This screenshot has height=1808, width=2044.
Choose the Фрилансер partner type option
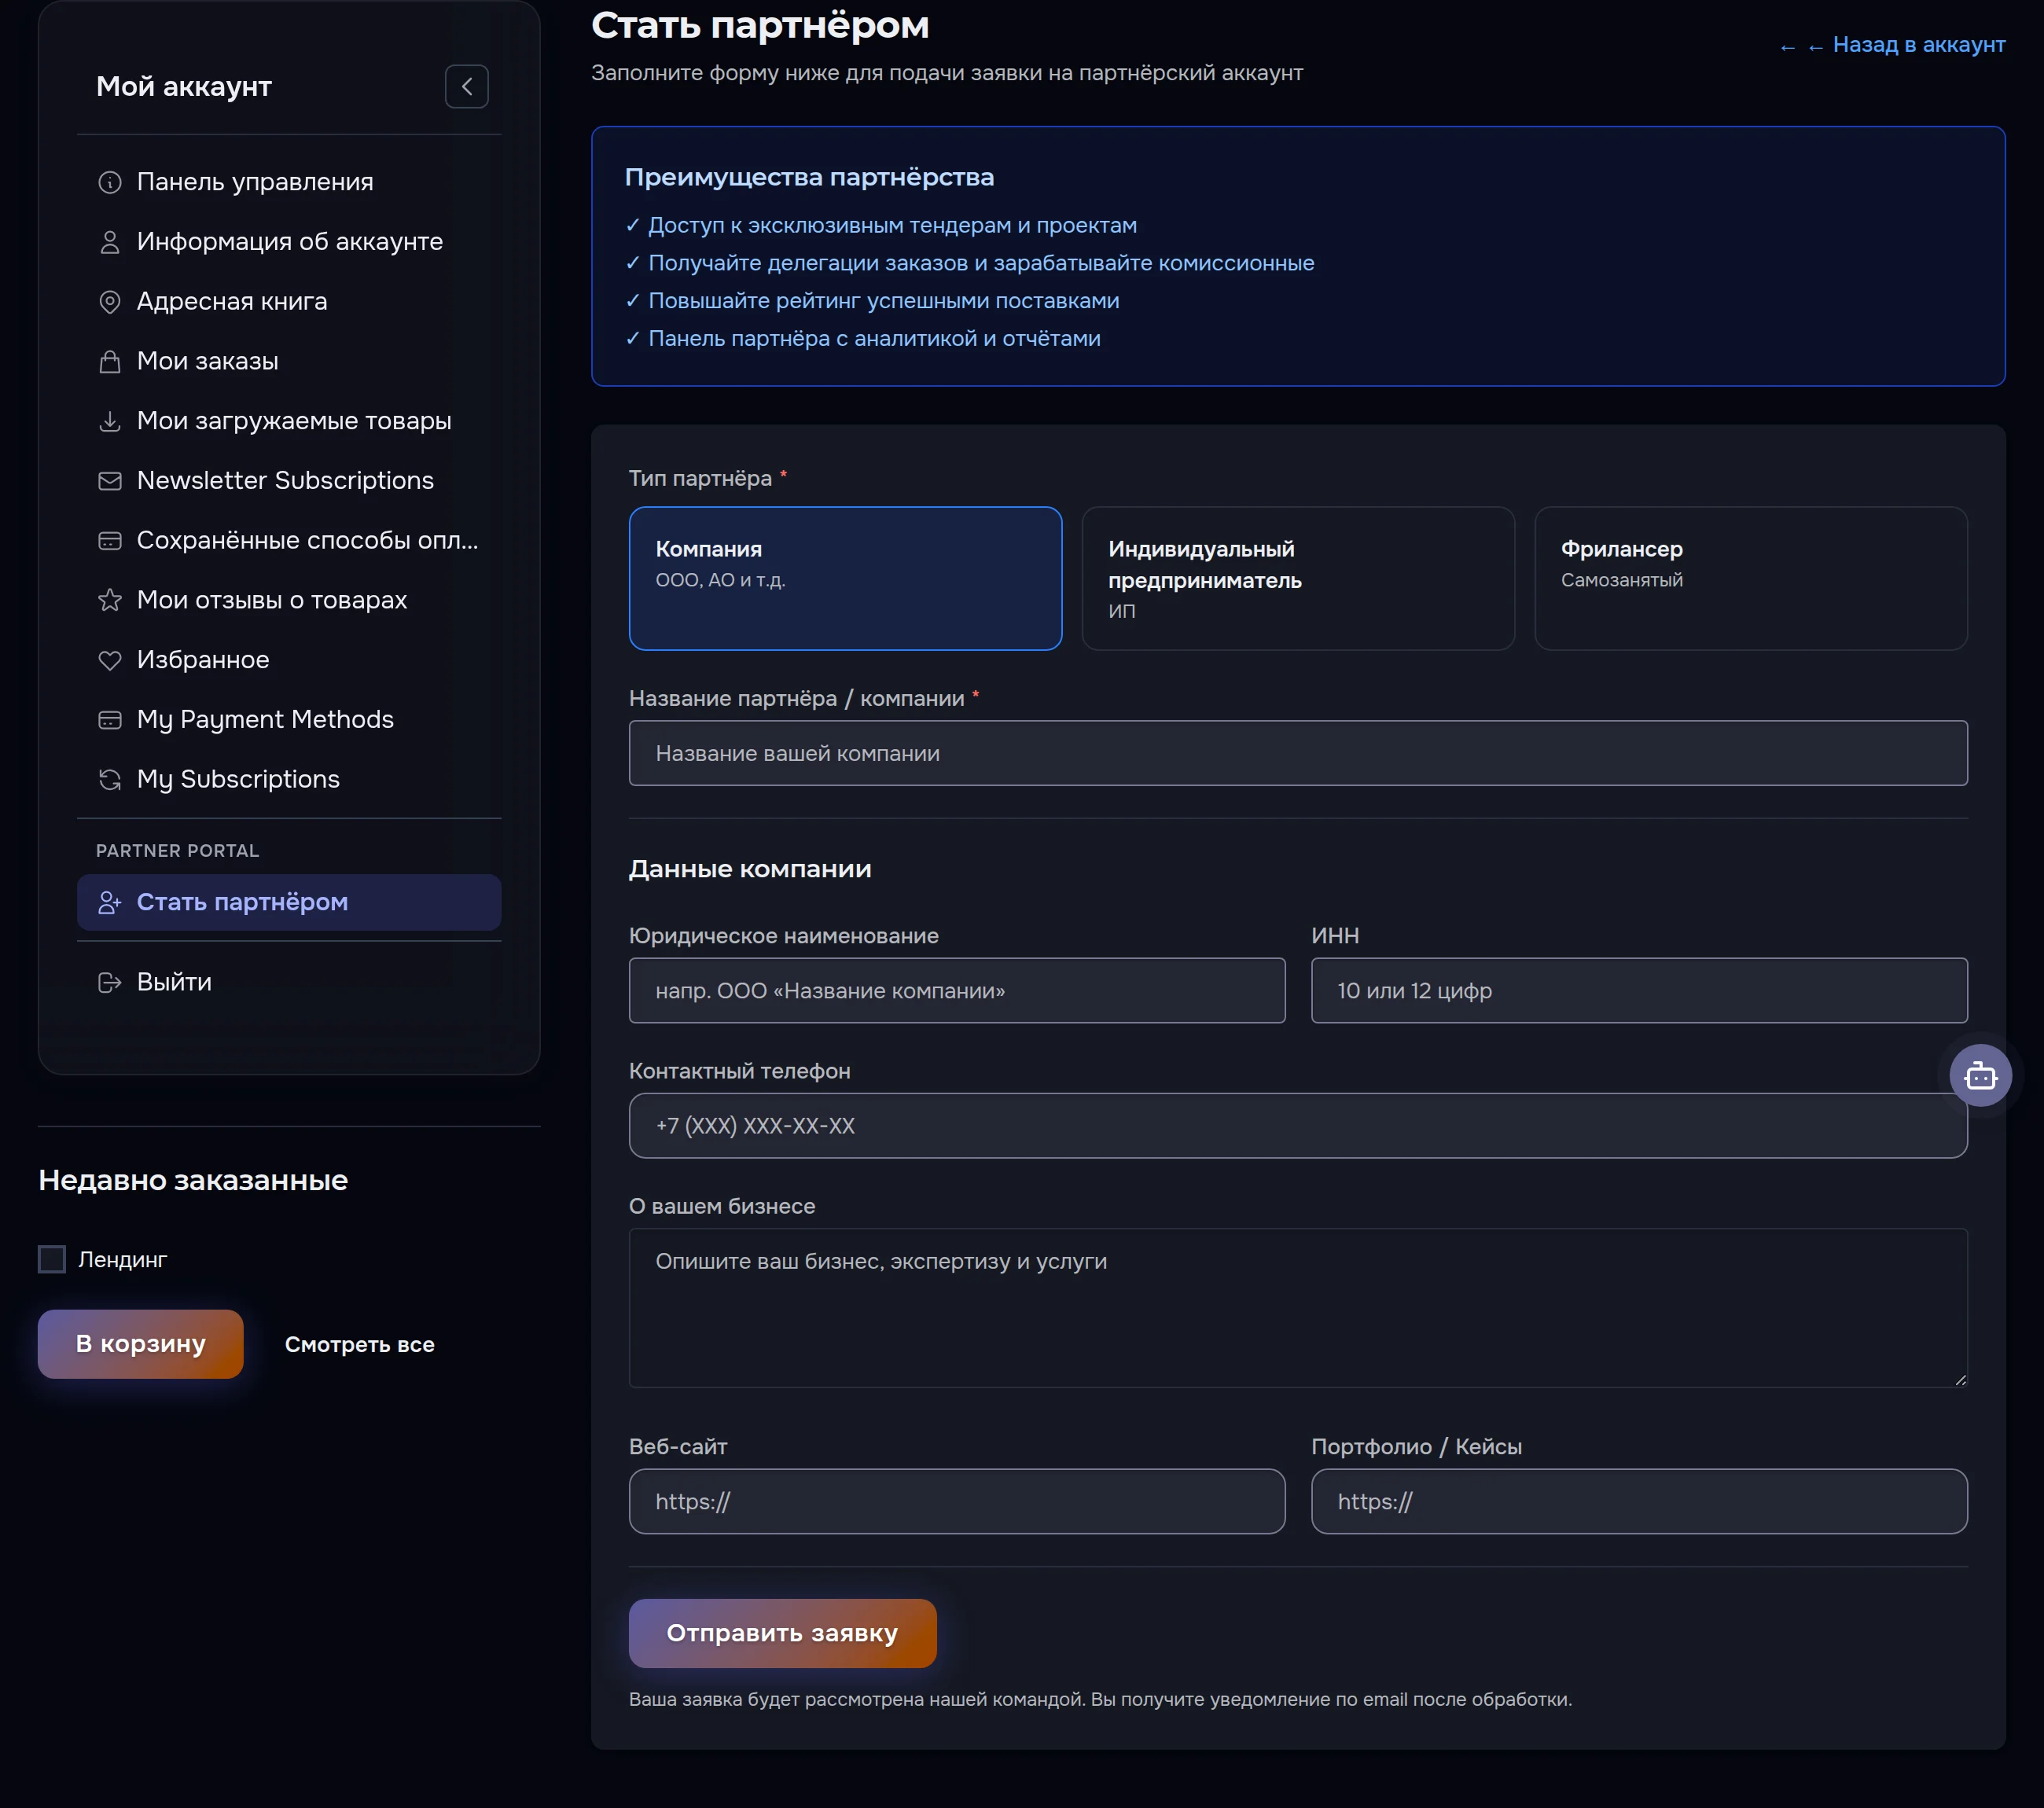point(1751,578)
